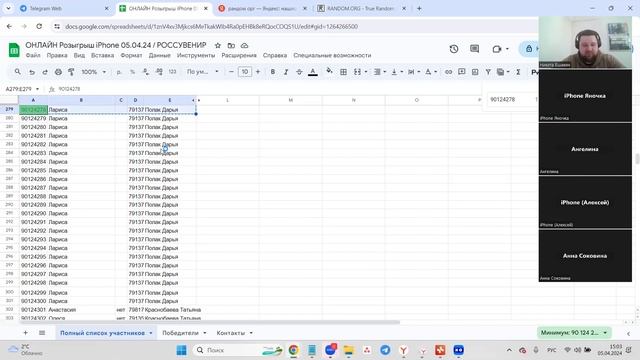Click the redo arrow

pyautogui.click(x=45, y=72)
